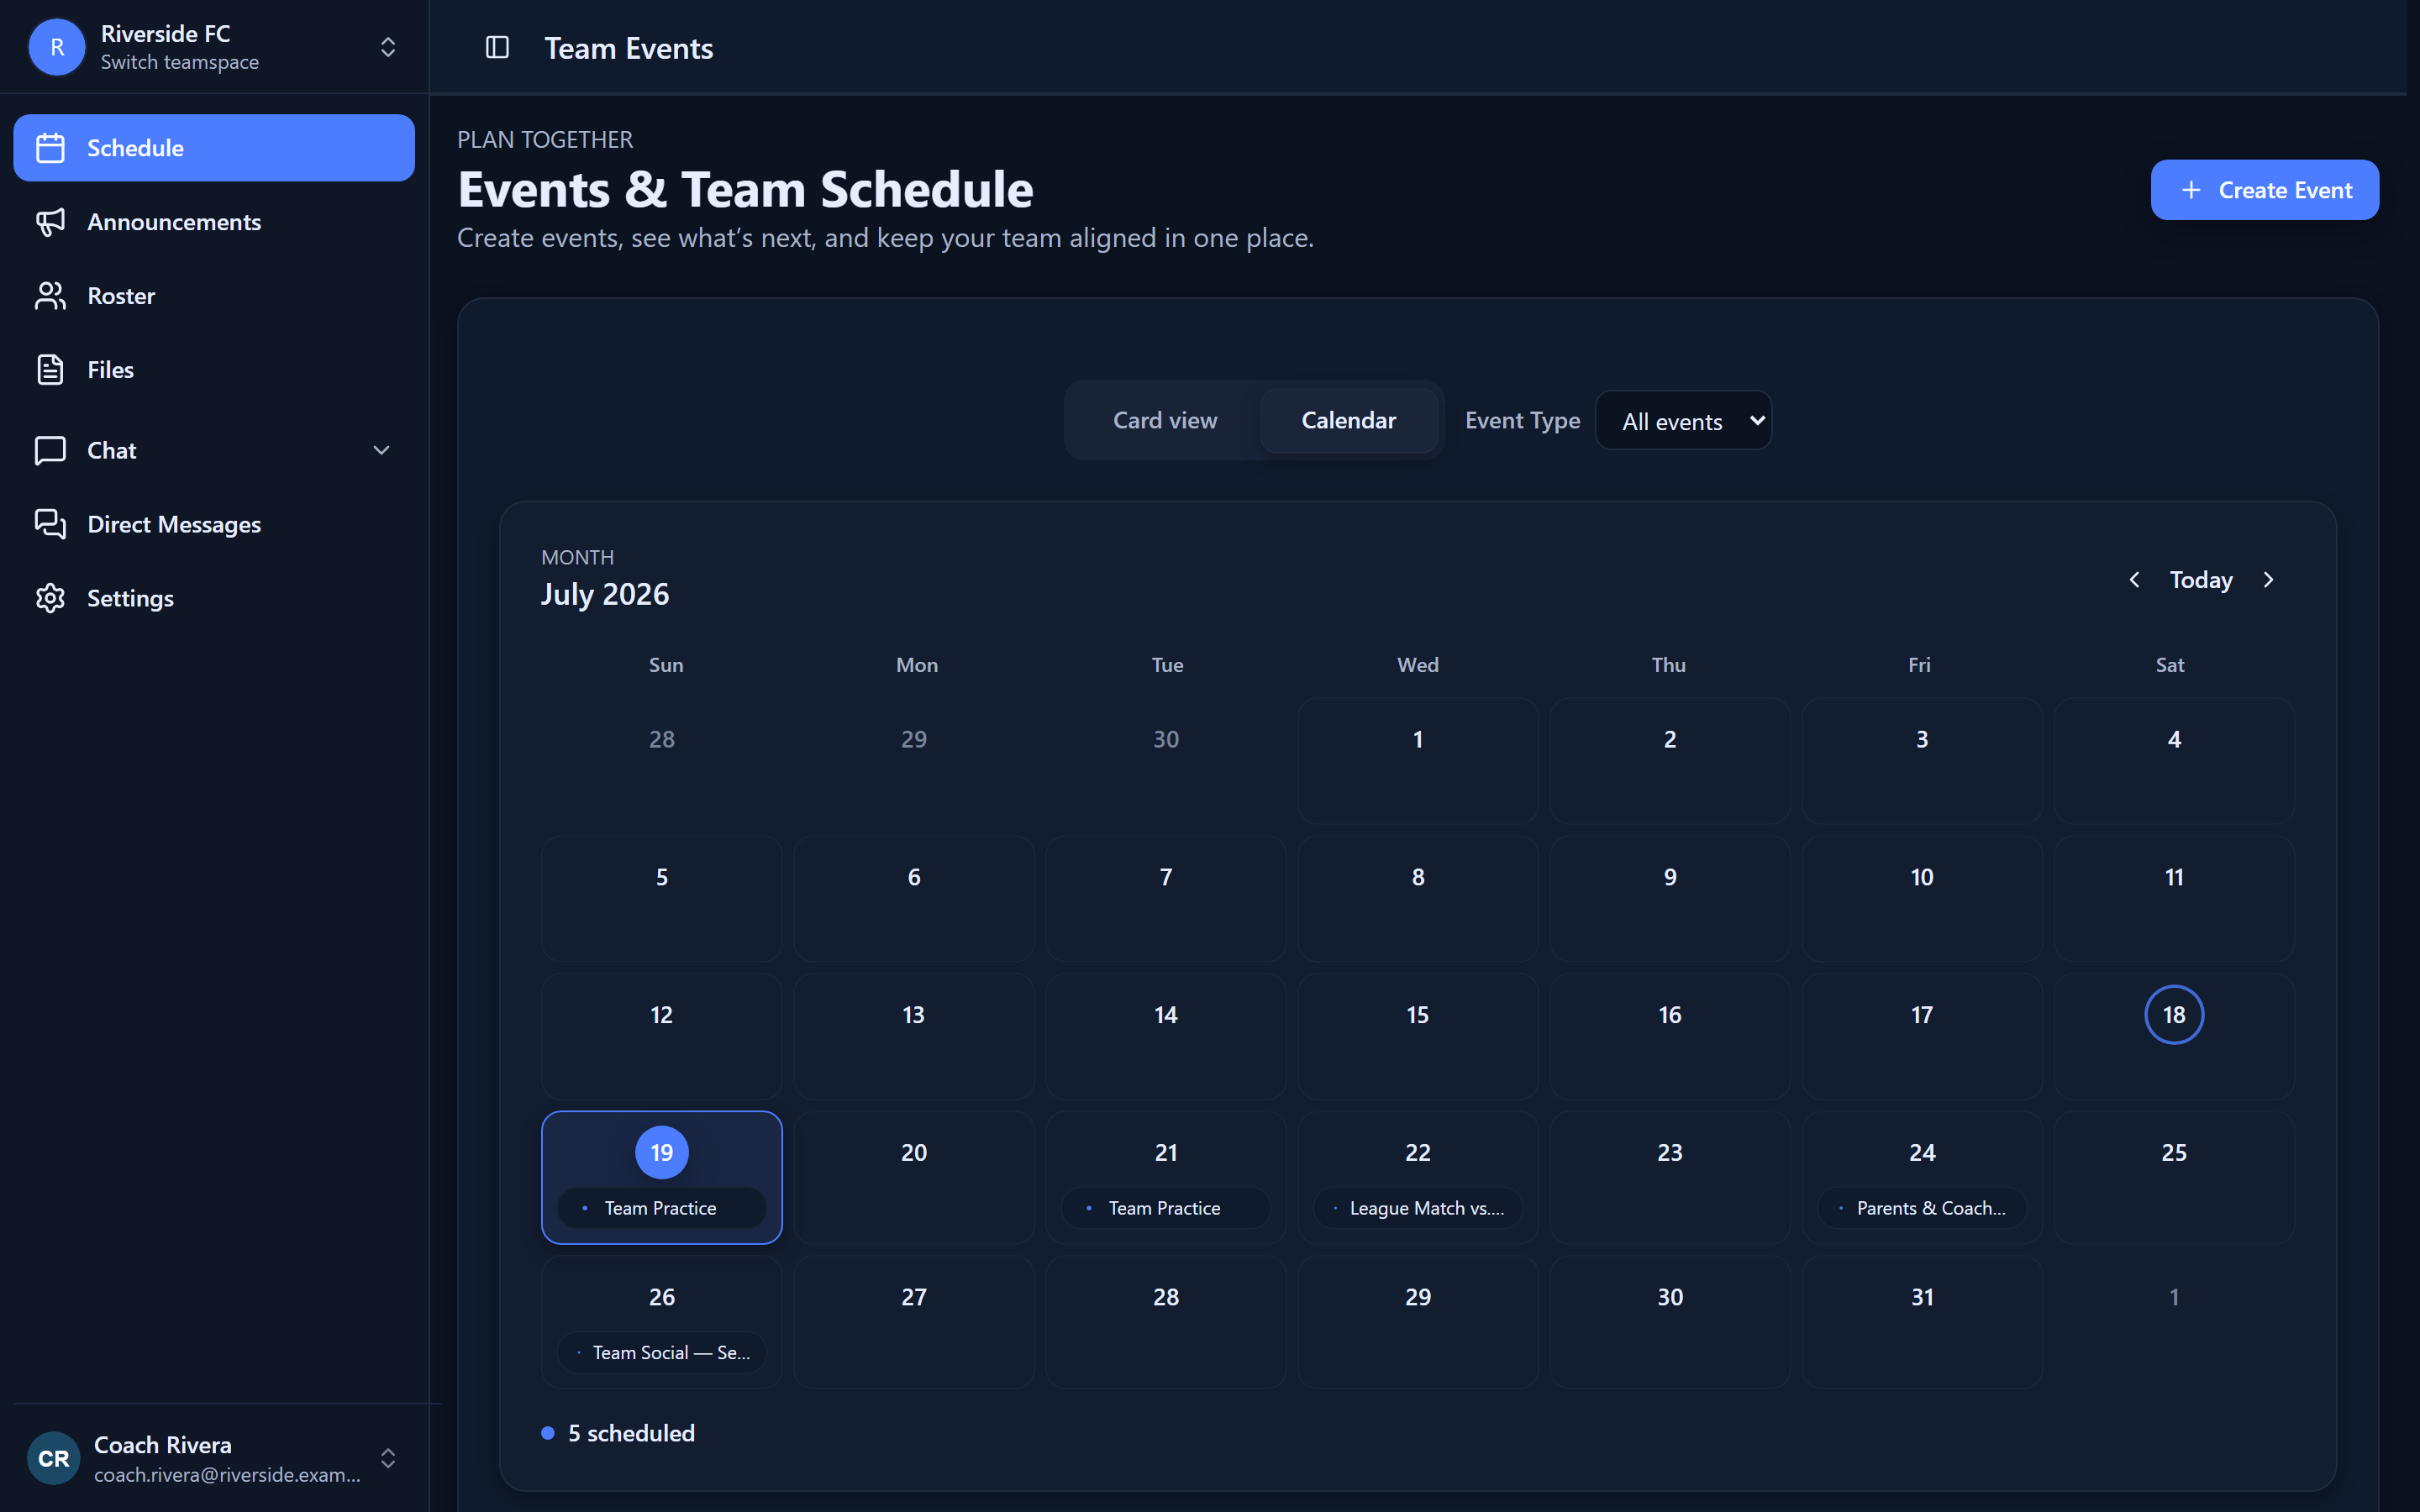The height and width of the screenshot is (1512, 2420).
Task: Select July 4
Action: 2174,760
